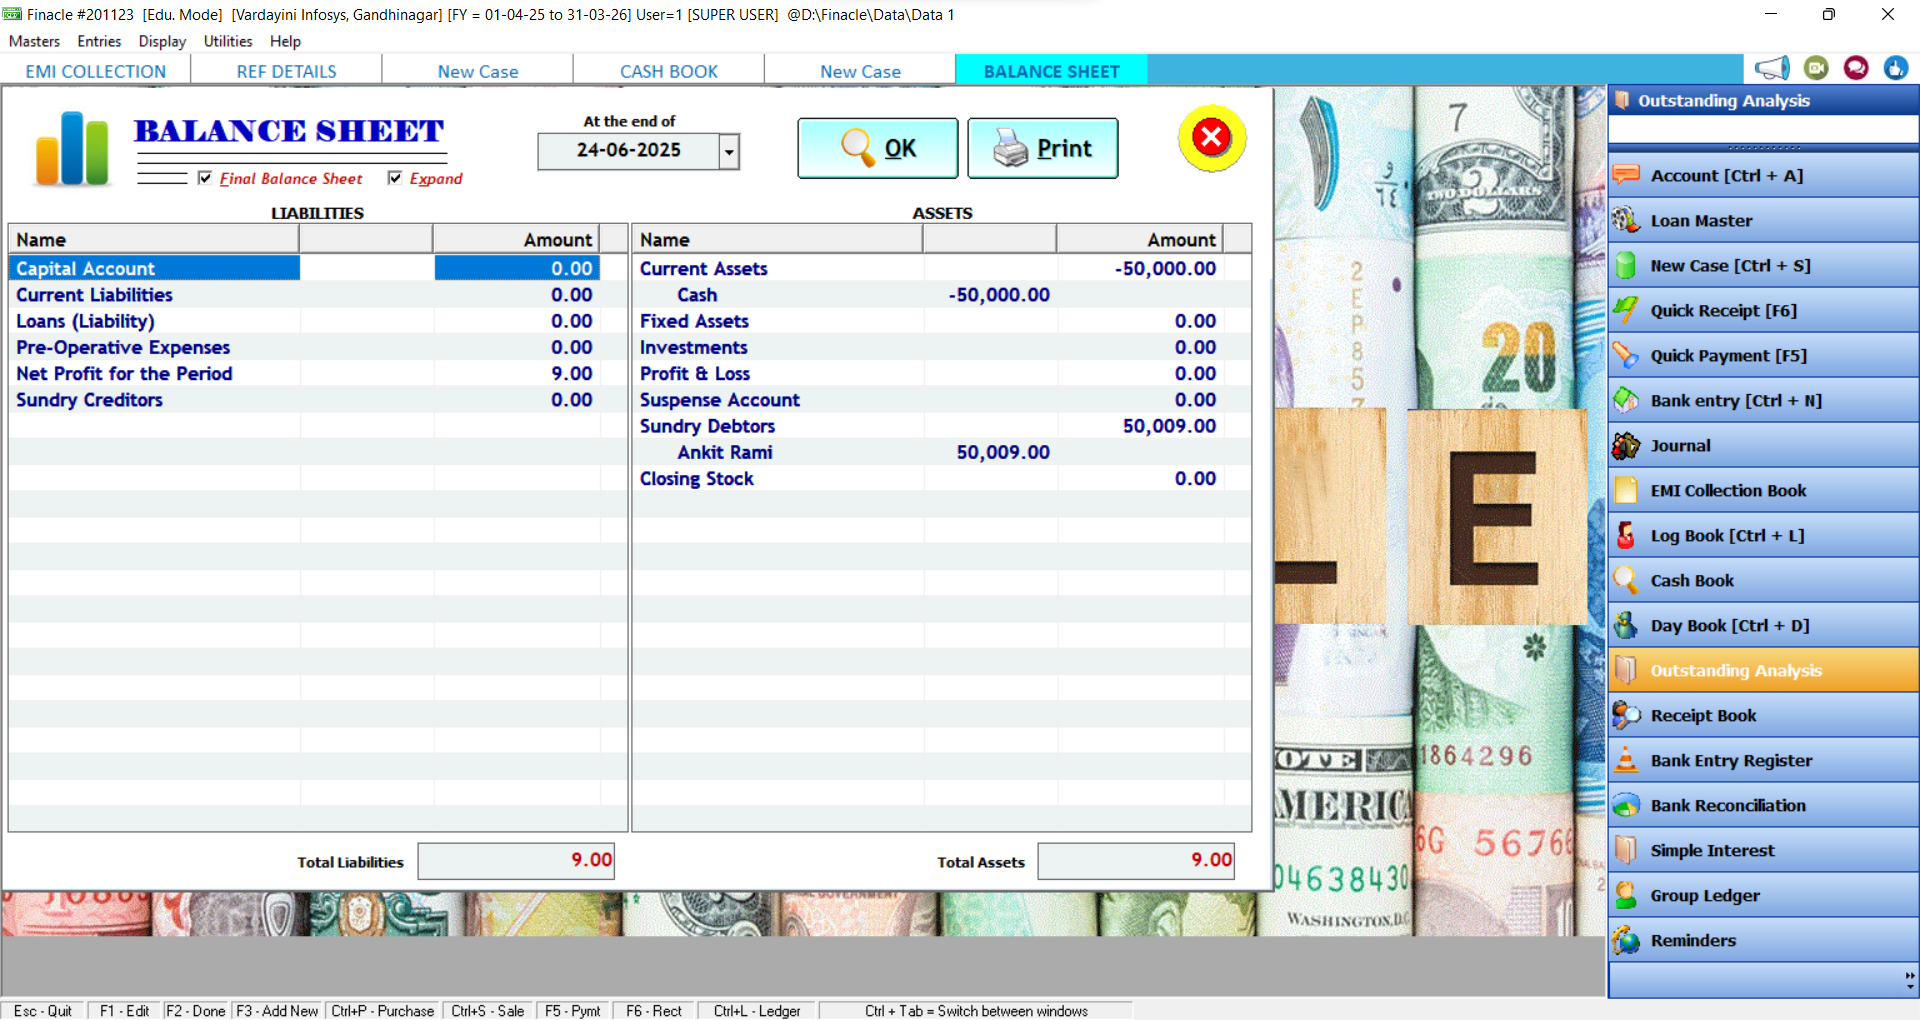Viewport: 1920px width, 1020px height.
Task: Click the megaphone announcement icon
Action: tap(1772, 68)
